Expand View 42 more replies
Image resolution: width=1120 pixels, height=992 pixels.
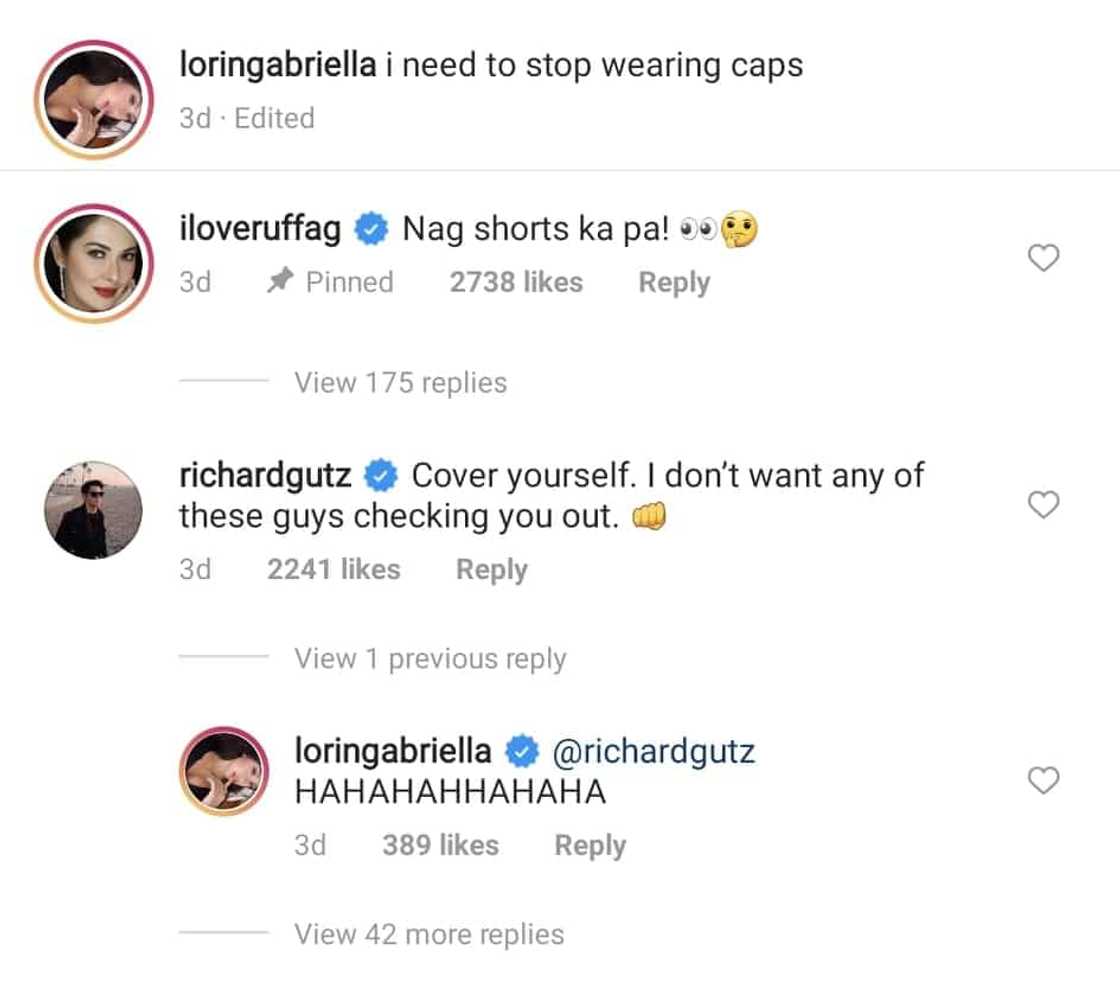tap(429, 935)
